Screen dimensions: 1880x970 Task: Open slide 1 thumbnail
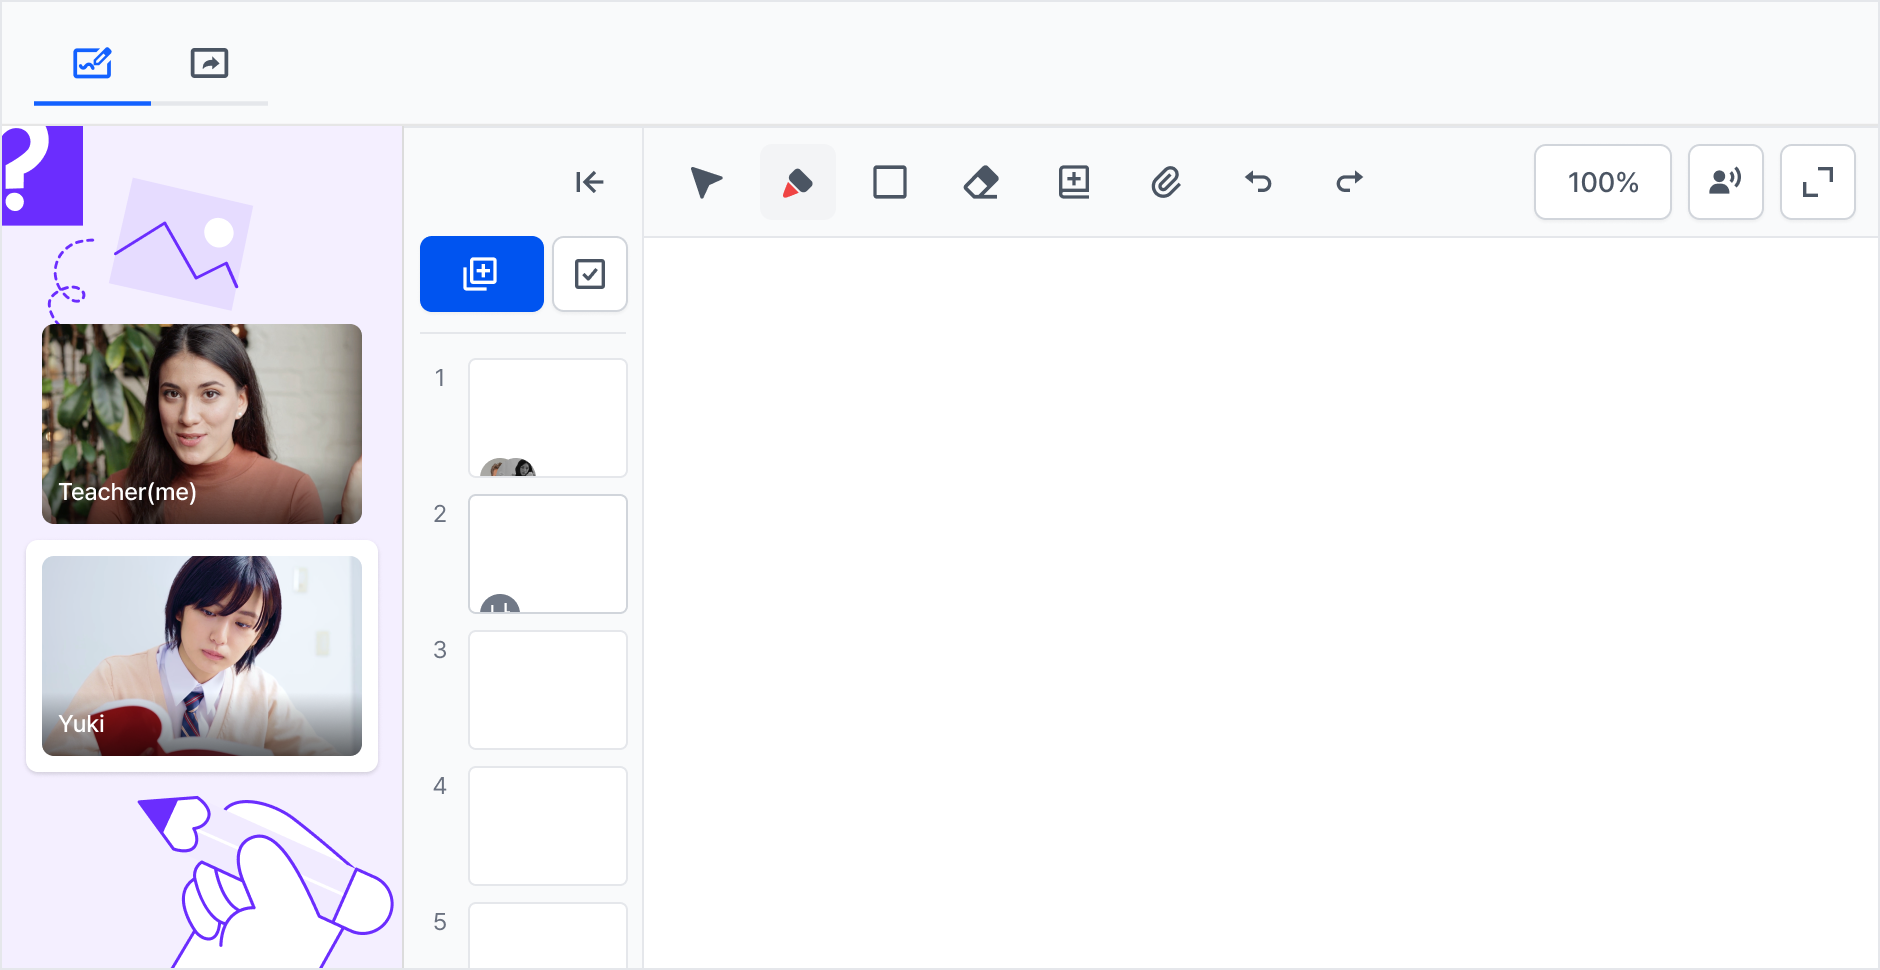(548, 418)
